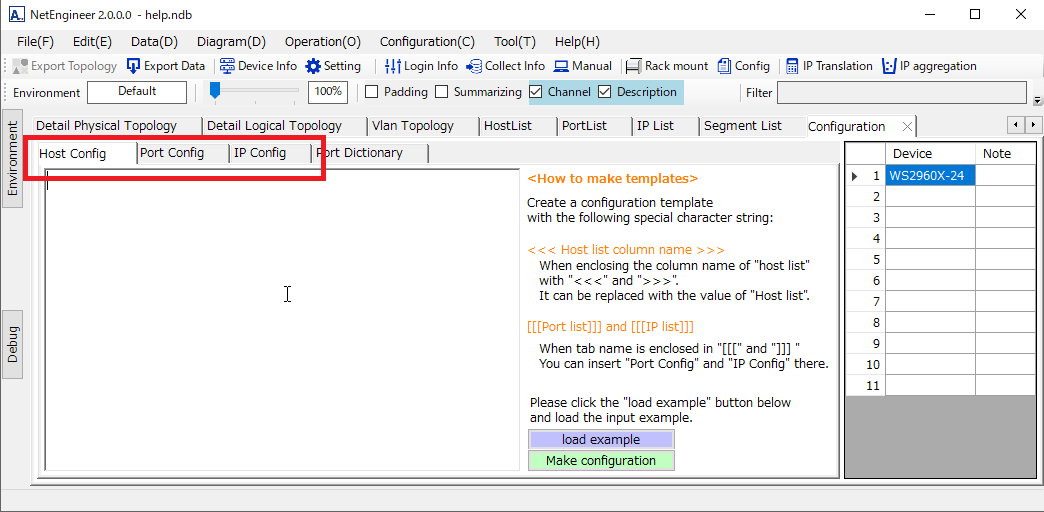Screen dimensions: 1044x512
Task: Click the Login Info toolbar icon
Action: pyautogui.click(x=393, y=66)
